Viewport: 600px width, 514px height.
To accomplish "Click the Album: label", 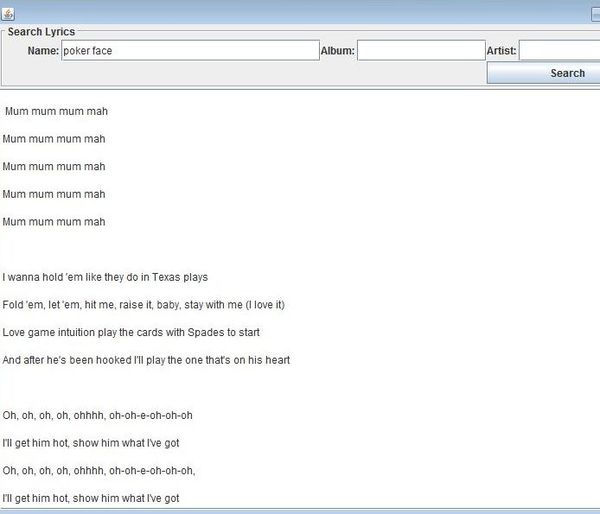I will (338, 51).
